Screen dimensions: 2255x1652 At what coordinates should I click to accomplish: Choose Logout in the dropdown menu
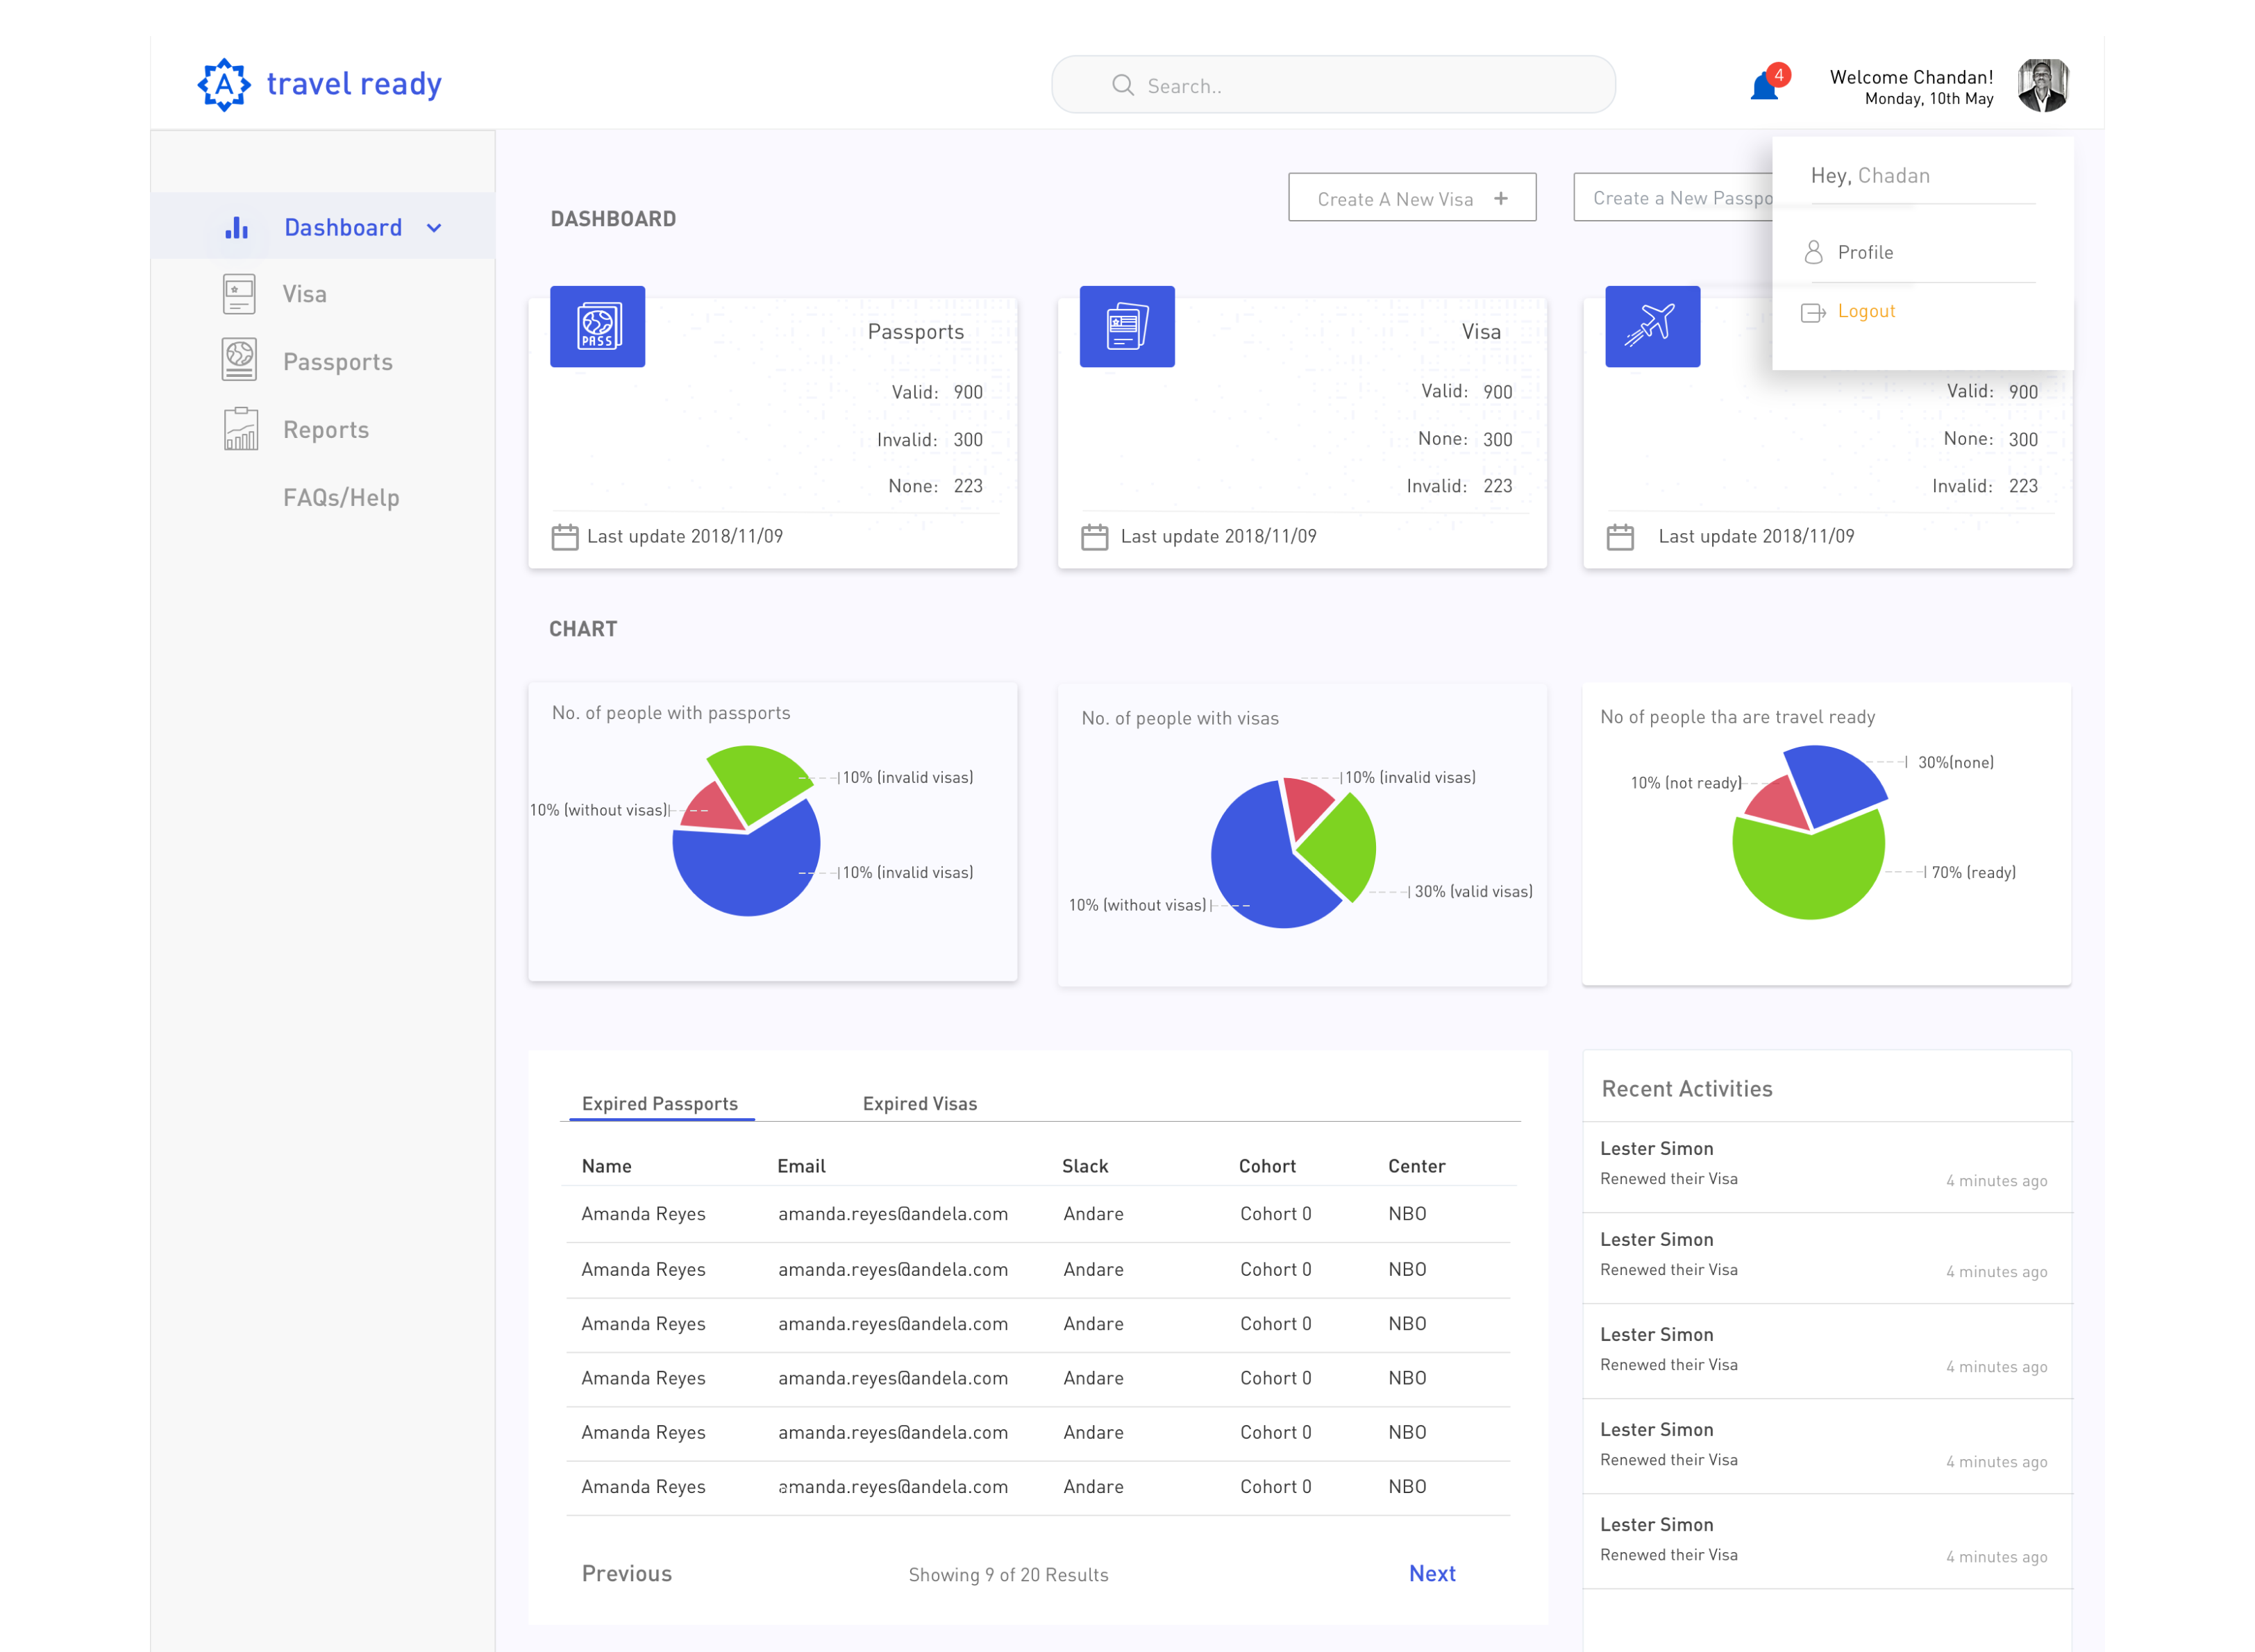tap(1866, 311)
